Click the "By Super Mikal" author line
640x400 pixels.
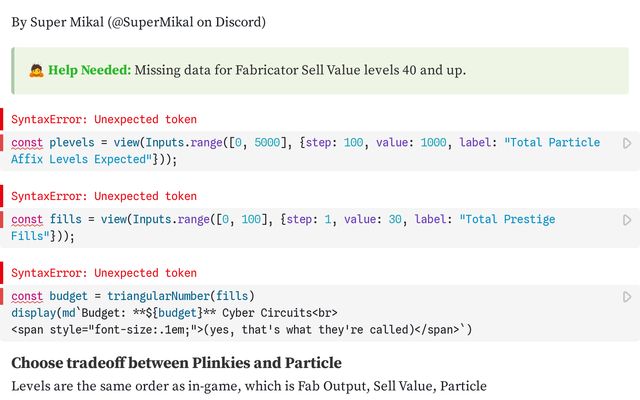pos(138,22)
